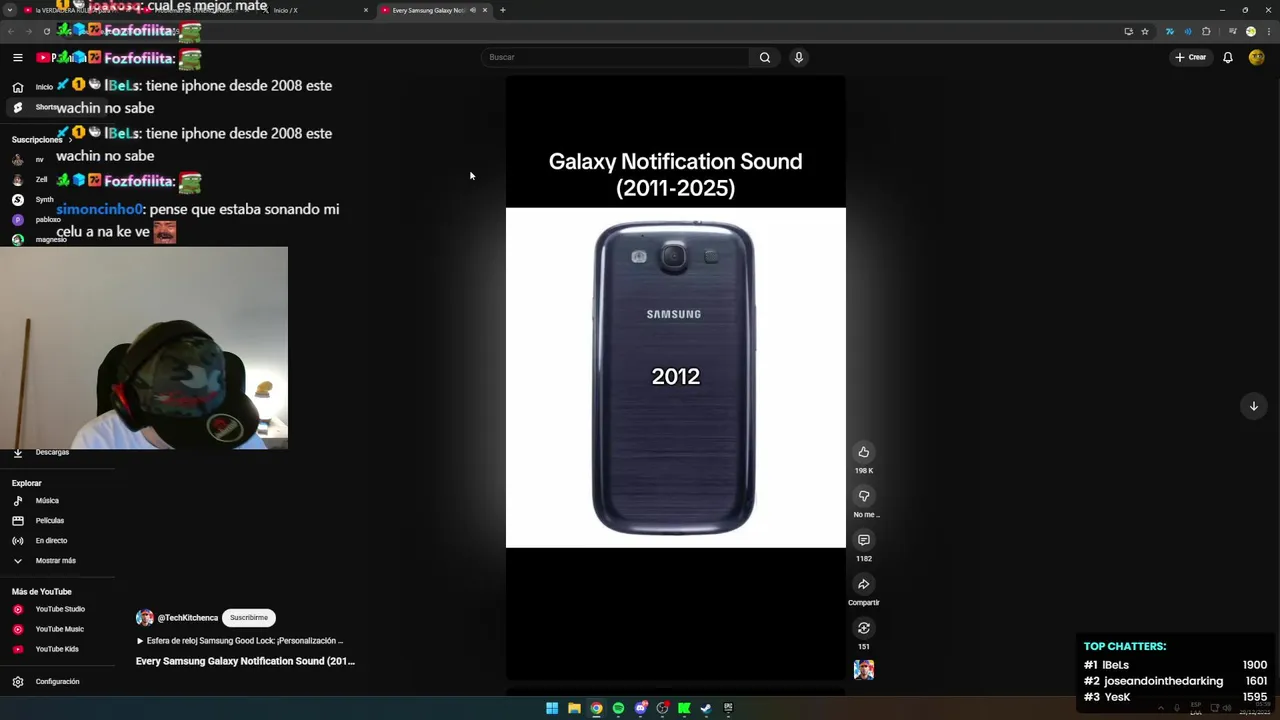Open a new browser tab
The height and width of the screenshot is (720, 1280).
pos(502,10)
